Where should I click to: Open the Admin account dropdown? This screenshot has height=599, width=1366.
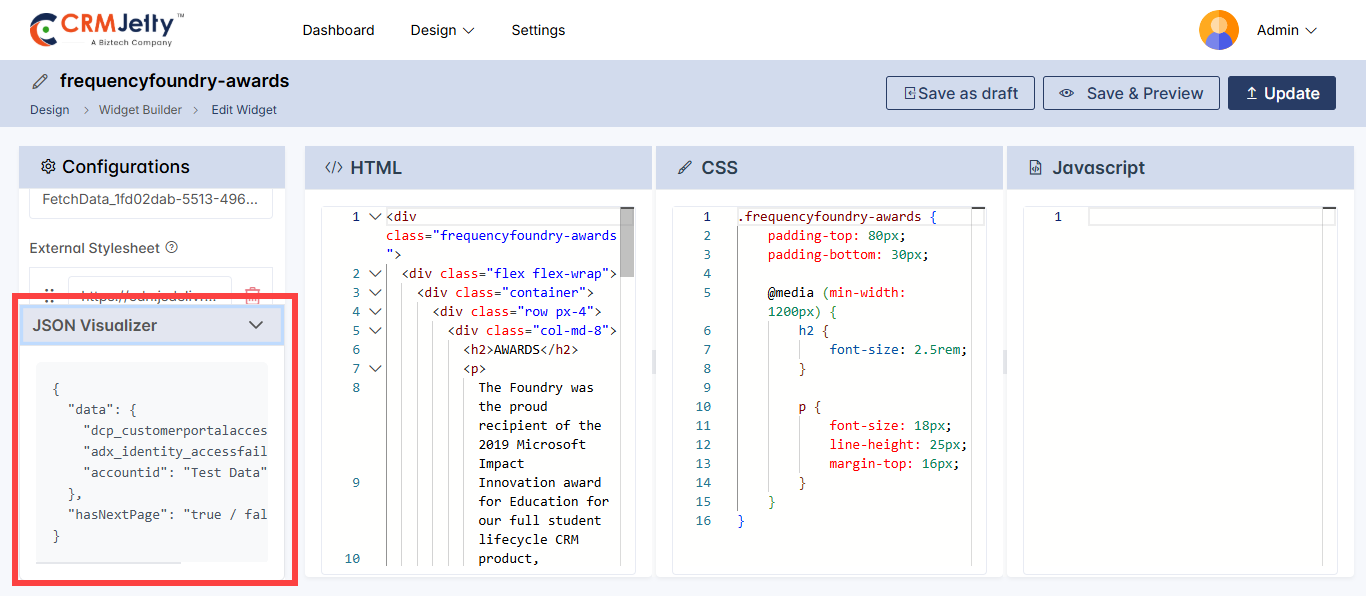coord(1286,30)
